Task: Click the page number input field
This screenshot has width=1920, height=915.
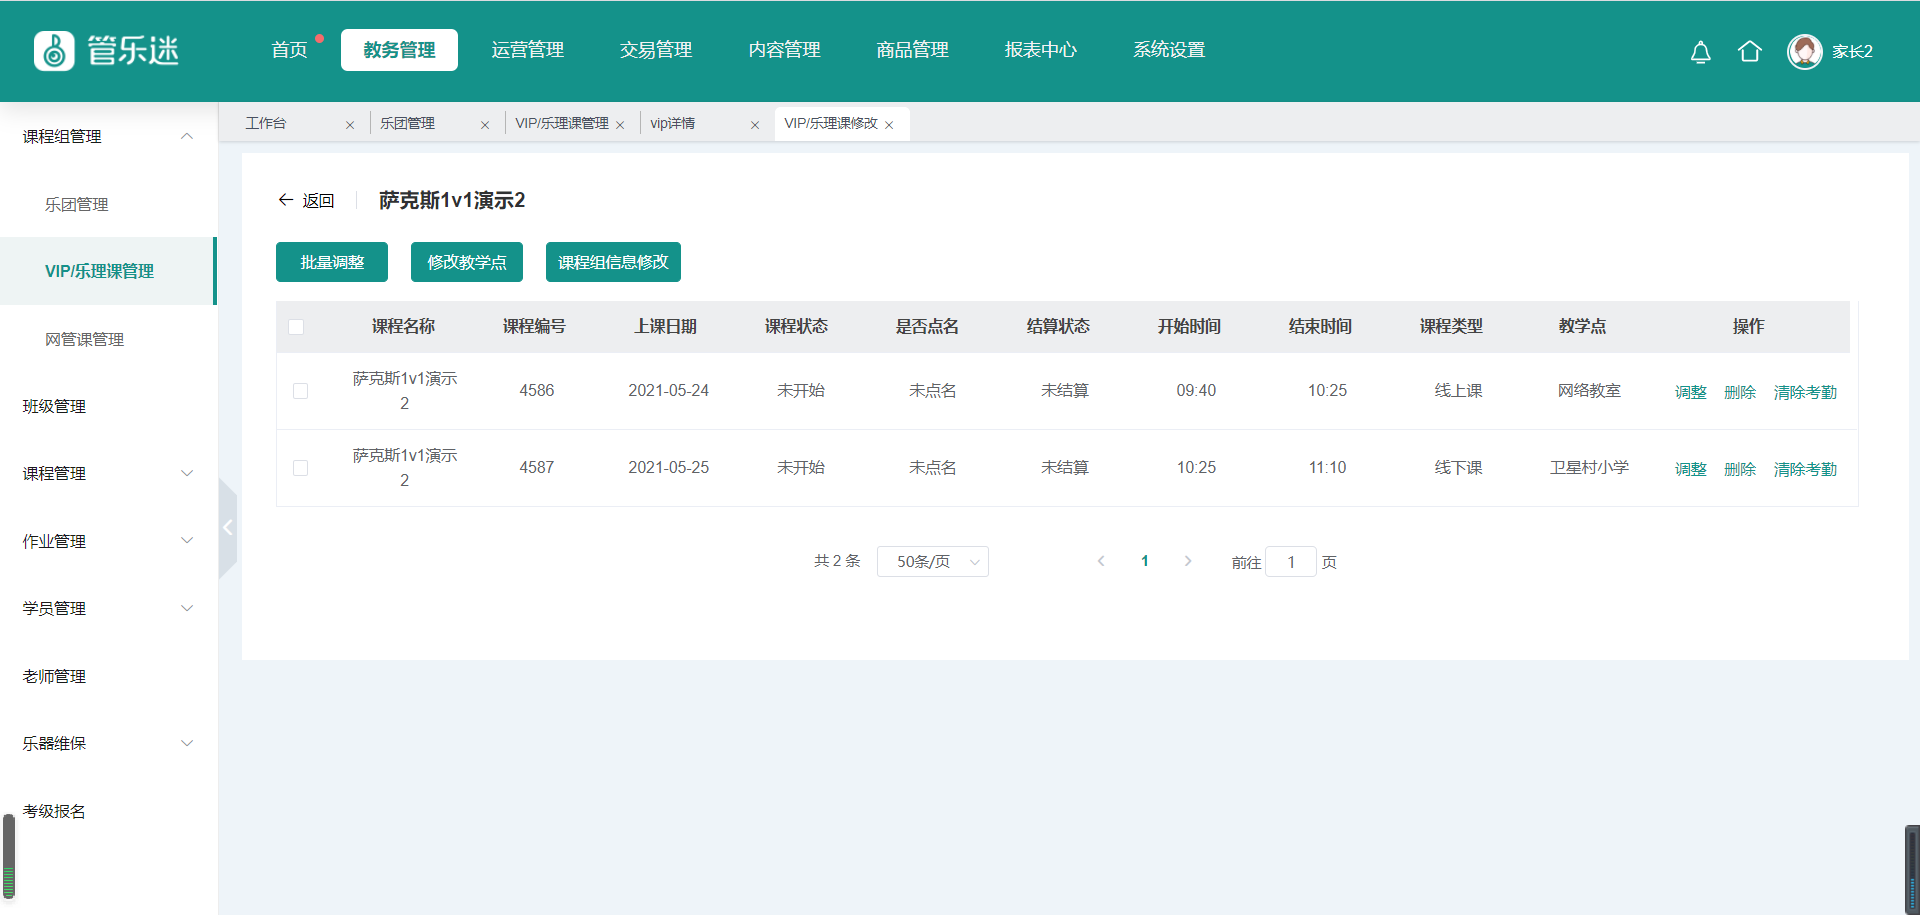Action: pyautogui.click(x=1290, y=562)
